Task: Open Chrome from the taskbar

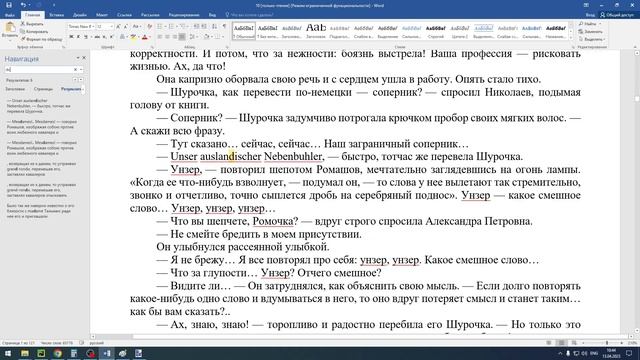Action: pyautogui.click(x=58, y=353)
